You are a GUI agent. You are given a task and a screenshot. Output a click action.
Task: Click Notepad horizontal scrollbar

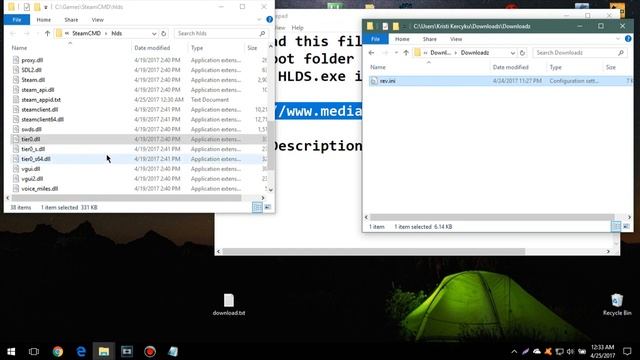[x=373, y=251]
